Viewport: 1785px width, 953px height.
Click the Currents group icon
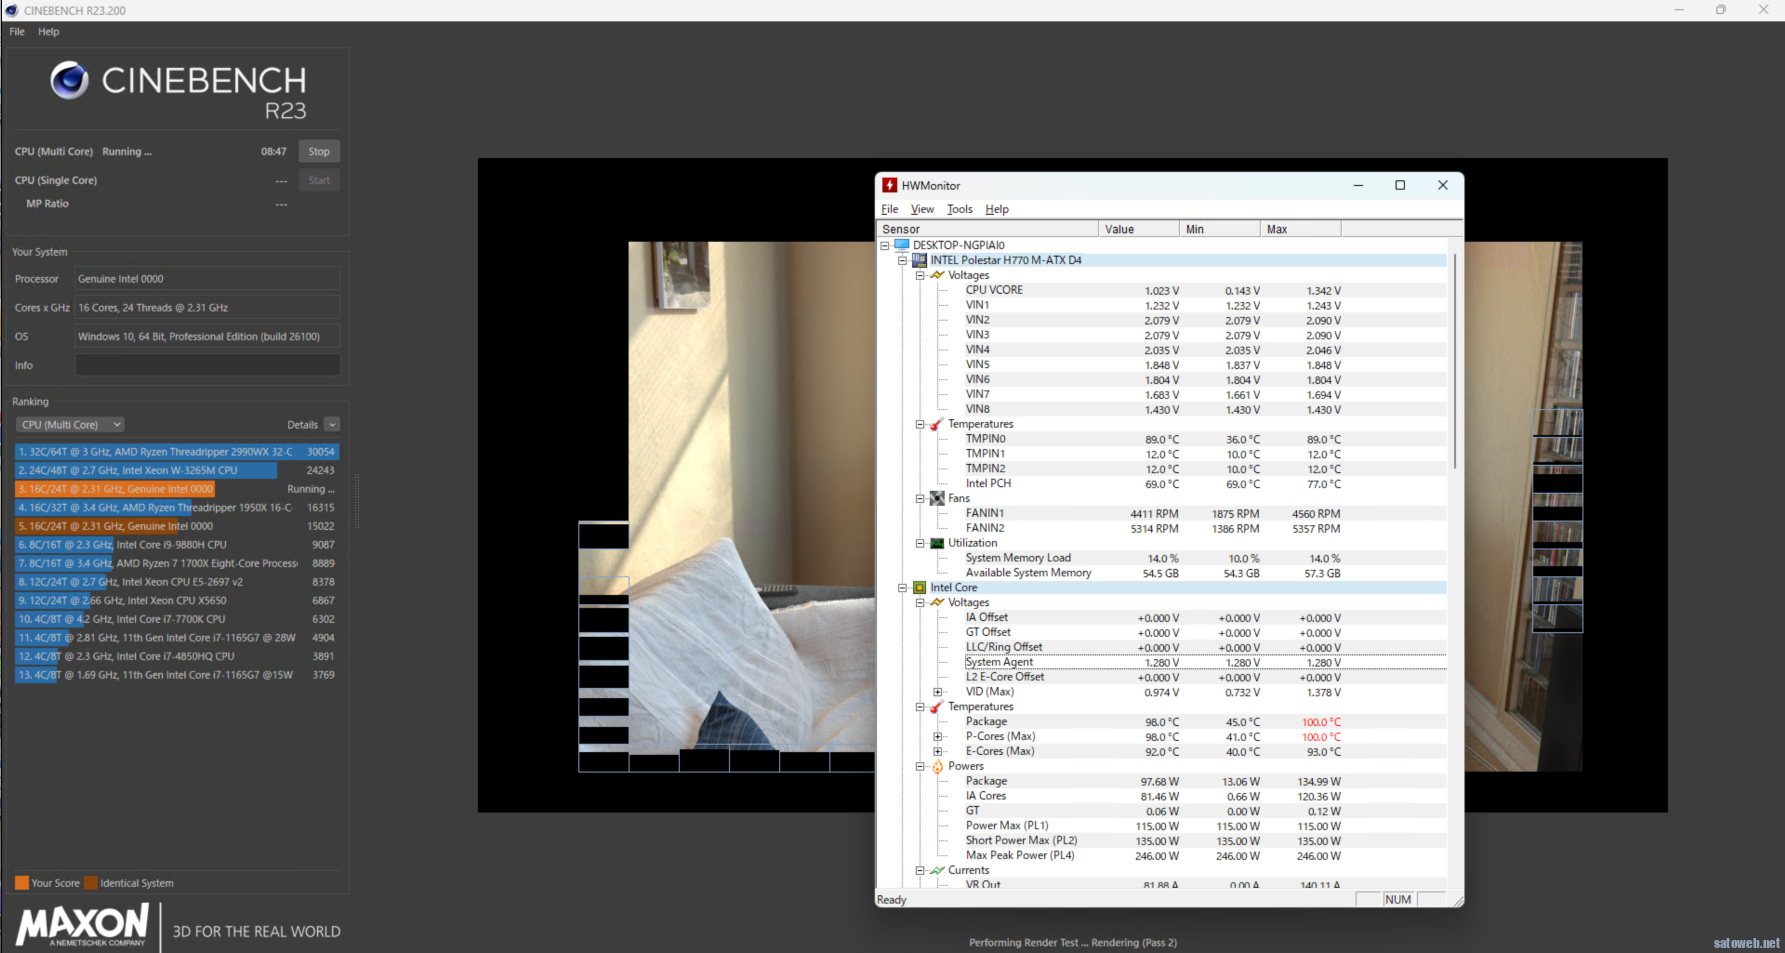[937, 871]
